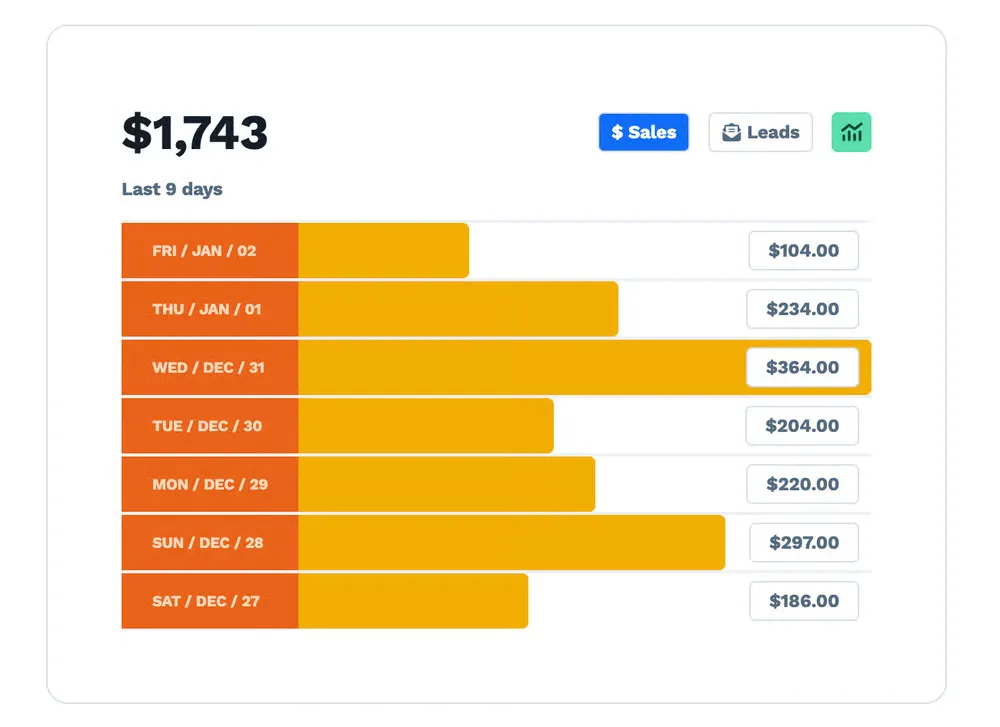Select the SUN / DEC / 28 date label
The width and height of the screenshot is (1000, 727).
coord(208,543)
